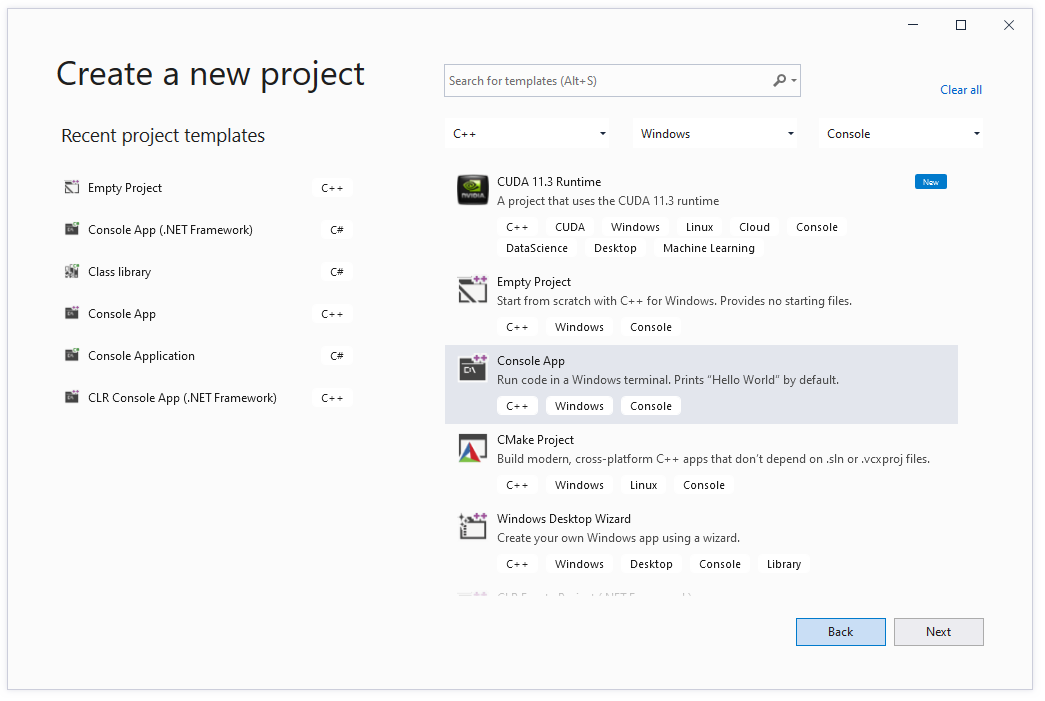Open the C++ language dropdown

[527, 132]
